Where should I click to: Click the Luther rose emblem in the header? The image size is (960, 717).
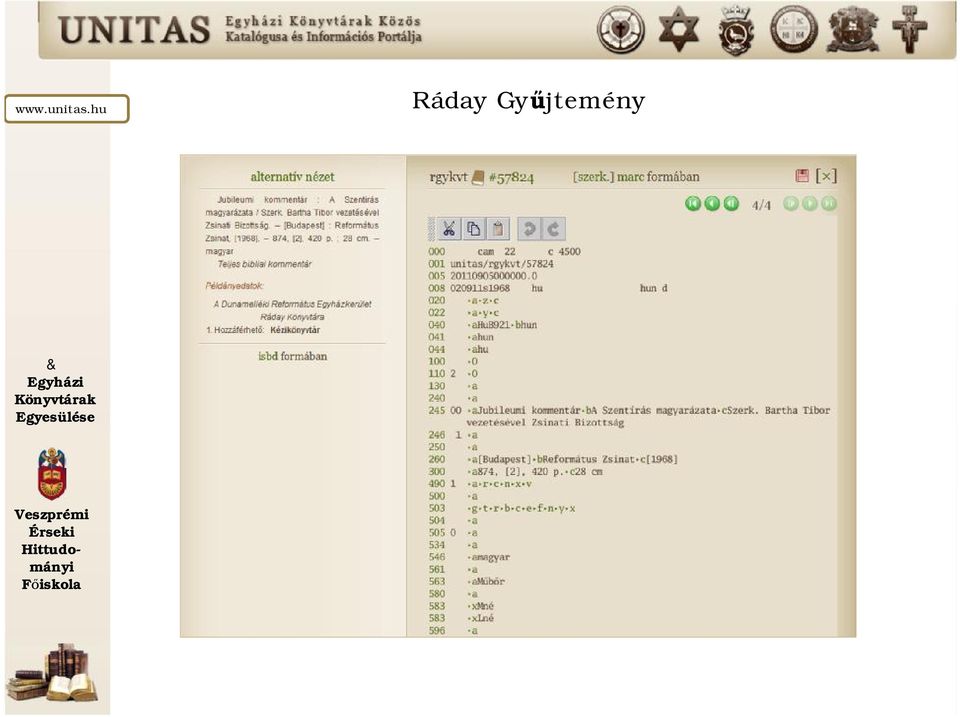(621, 29)
